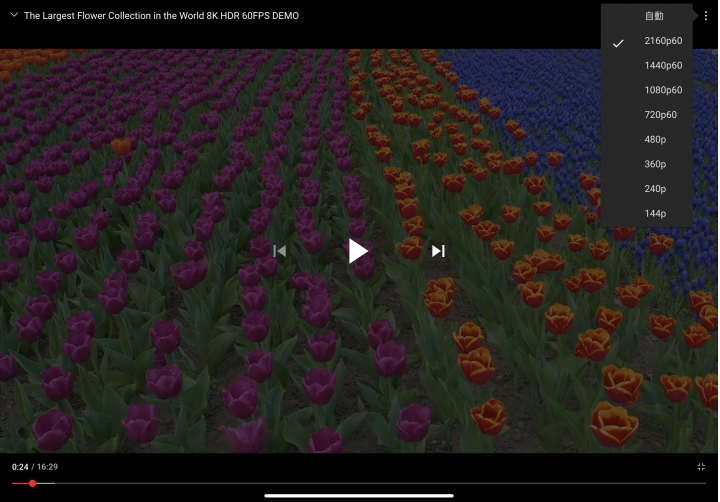Pick 720p60 quality
Image resolution: width=720 pixels, height=502 pixels.
point(647,115)
